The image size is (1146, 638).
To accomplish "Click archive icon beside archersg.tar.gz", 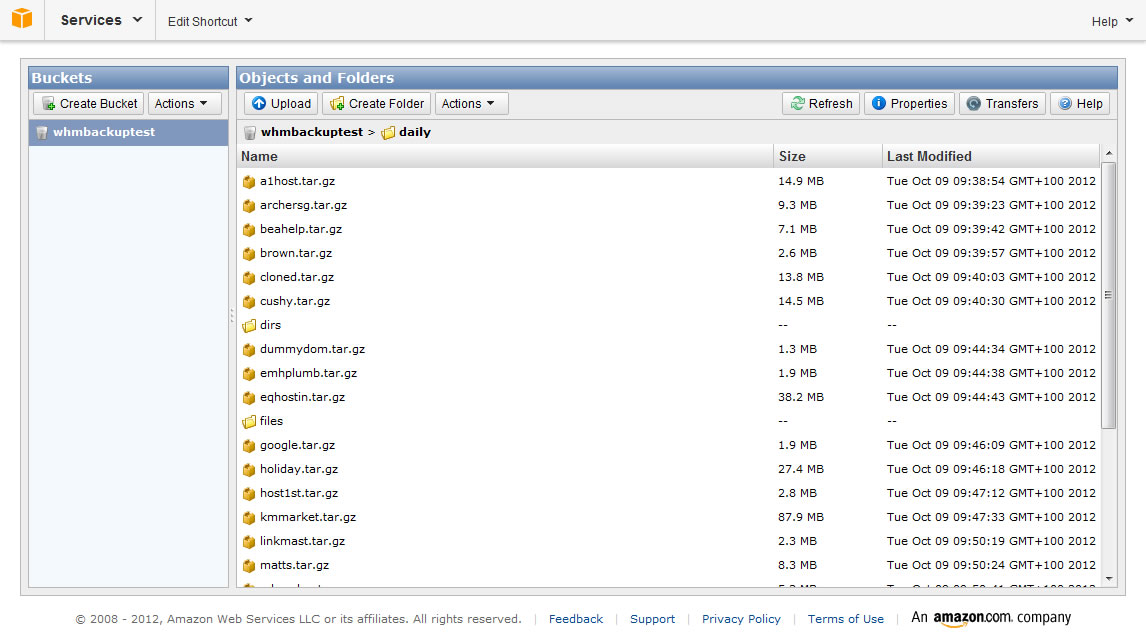I will point(248,205).
